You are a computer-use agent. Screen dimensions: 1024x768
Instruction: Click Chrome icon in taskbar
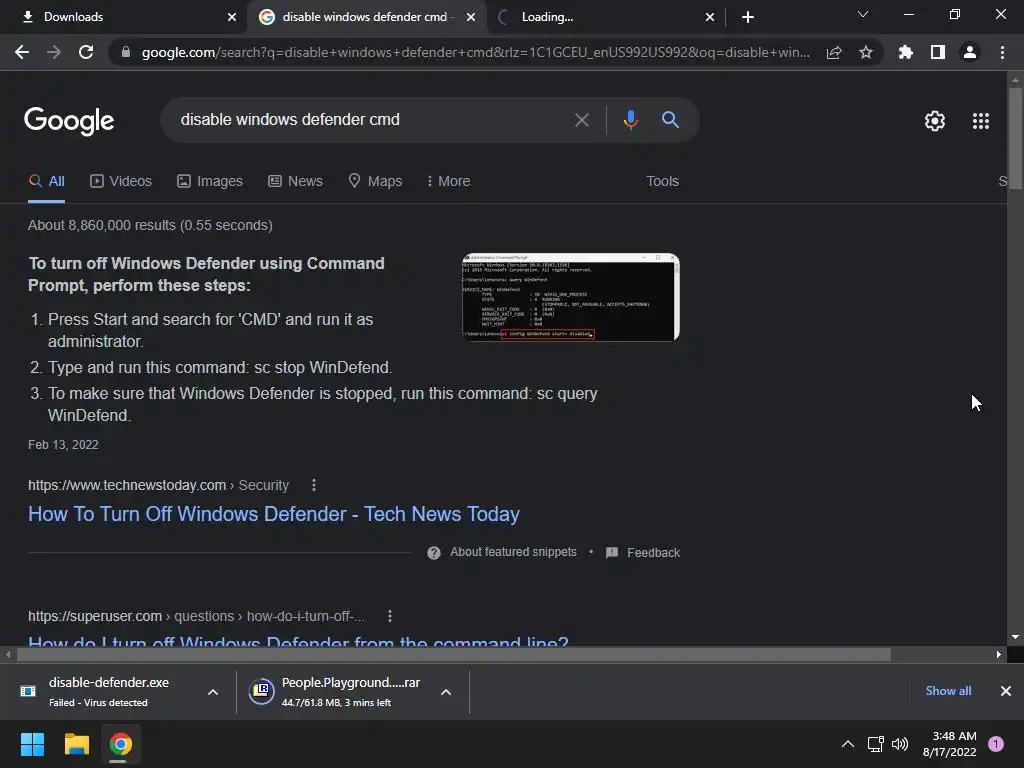[x=120, y=744]
